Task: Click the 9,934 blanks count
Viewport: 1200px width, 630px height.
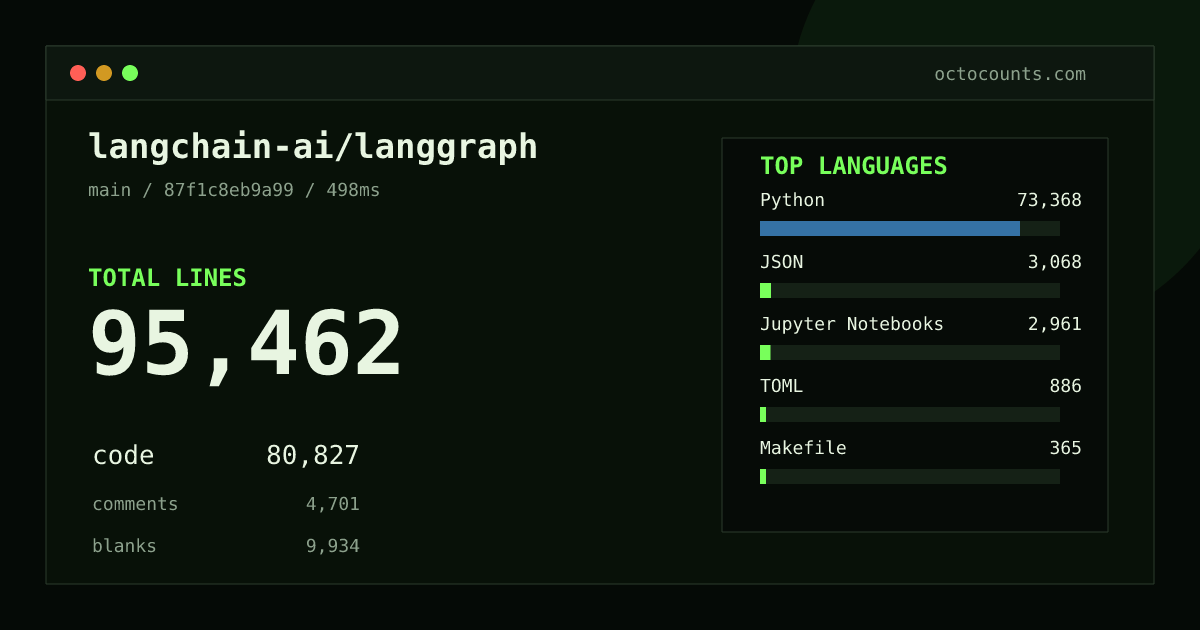Action: tap(333, 546)
